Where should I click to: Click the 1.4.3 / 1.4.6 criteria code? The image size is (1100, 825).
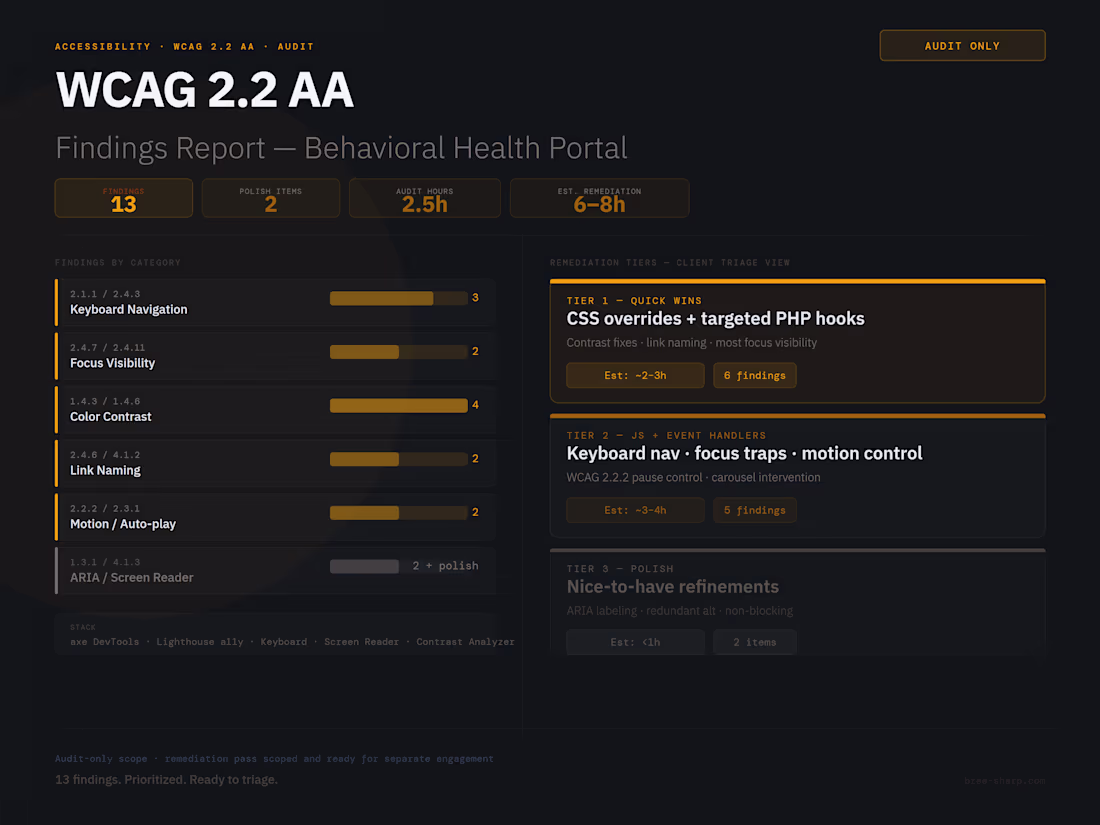(x=105, y=401)
